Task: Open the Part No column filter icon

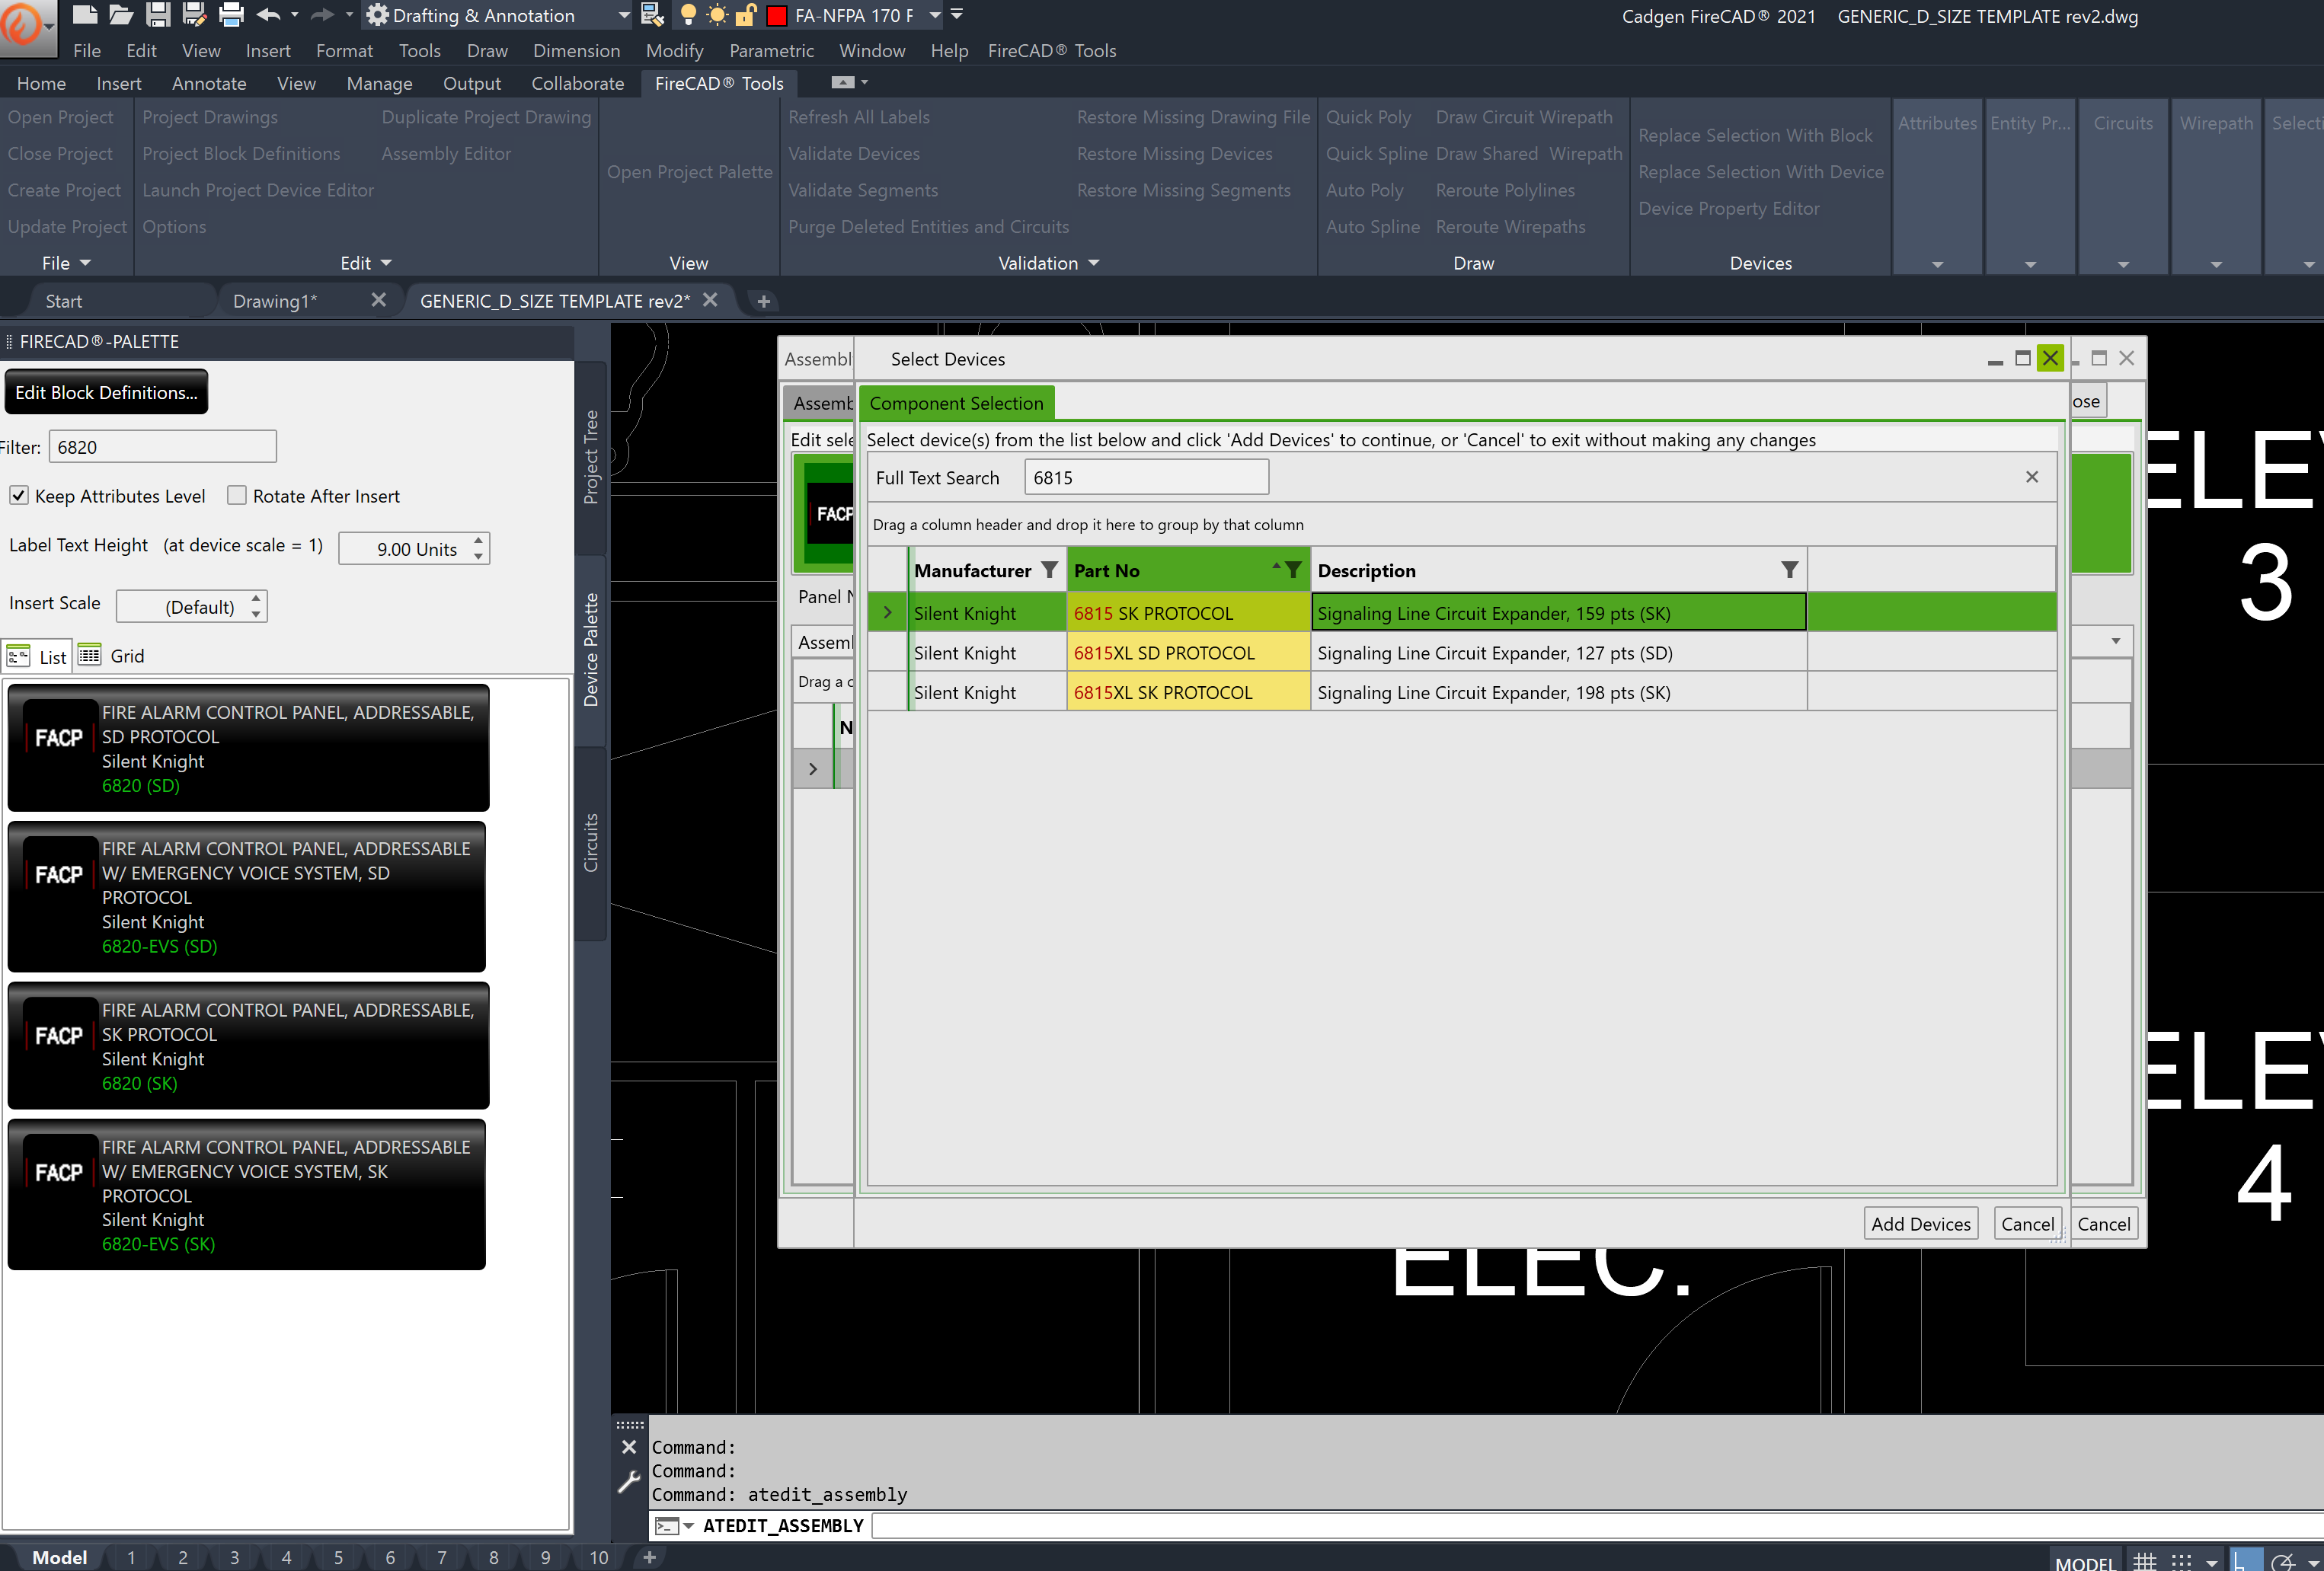Action: 1293,570
